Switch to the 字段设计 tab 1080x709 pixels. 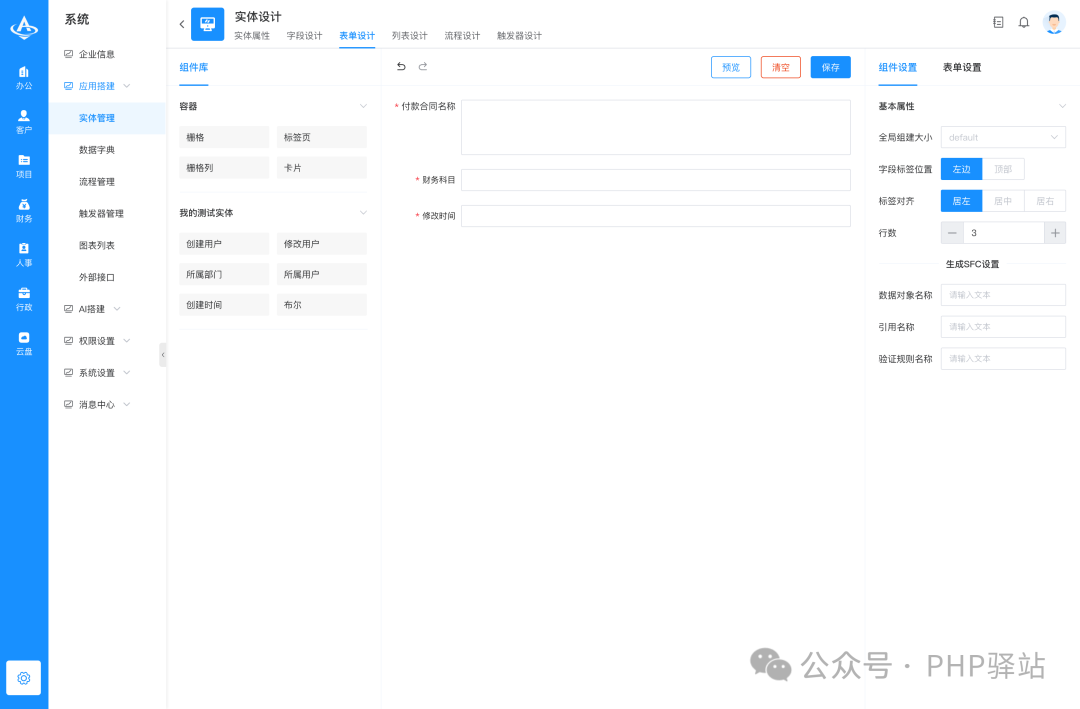point(304,36)
